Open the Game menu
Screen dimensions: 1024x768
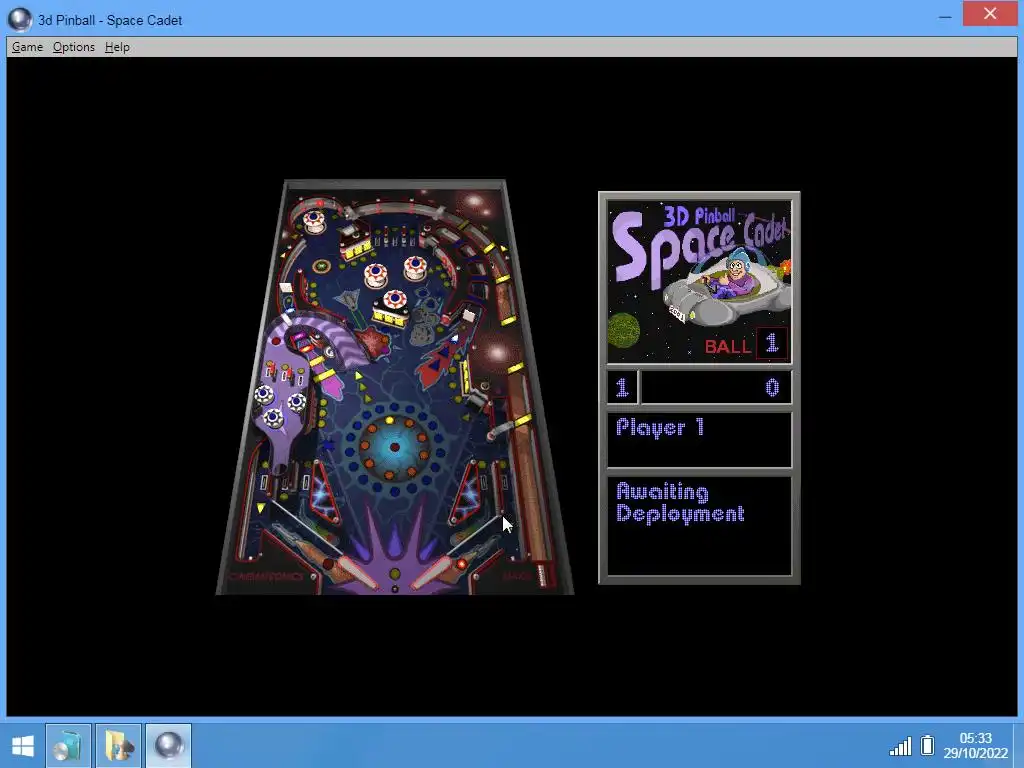coord(27,47)
